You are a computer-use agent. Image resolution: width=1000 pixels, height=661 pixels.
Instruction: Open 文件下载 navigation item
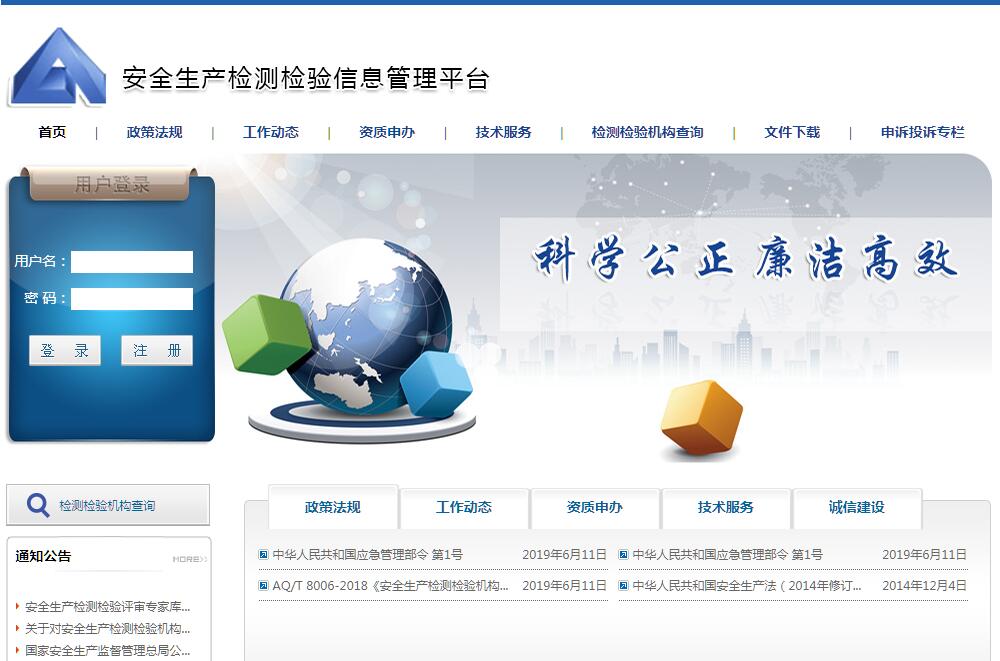click(791, 132)
